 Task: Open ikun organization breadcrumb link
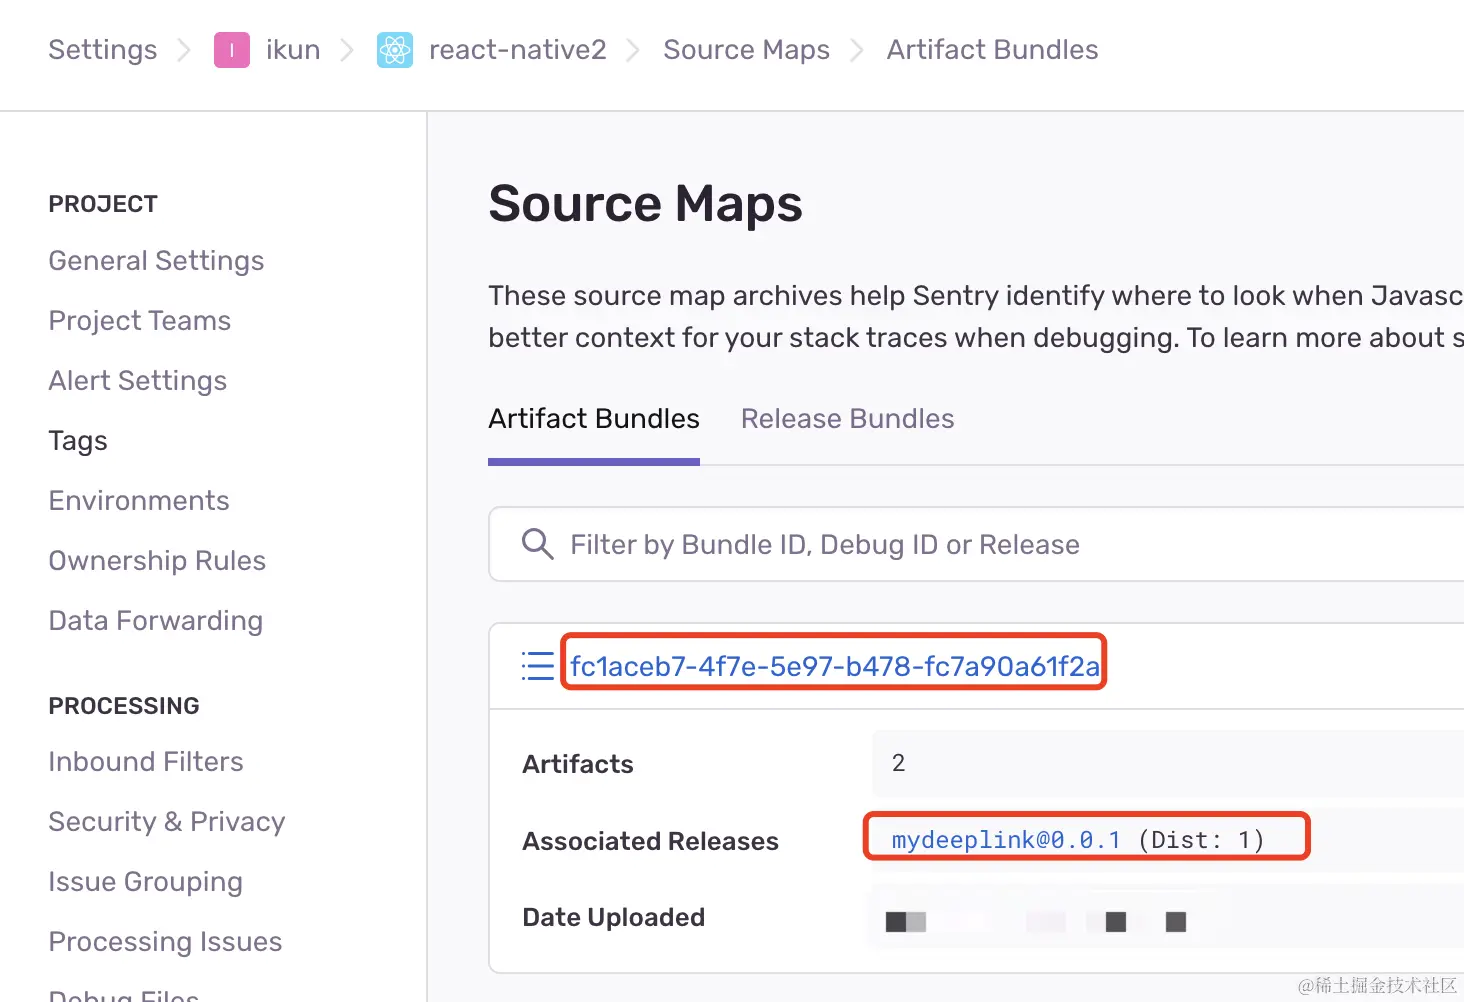click(293, 50)
